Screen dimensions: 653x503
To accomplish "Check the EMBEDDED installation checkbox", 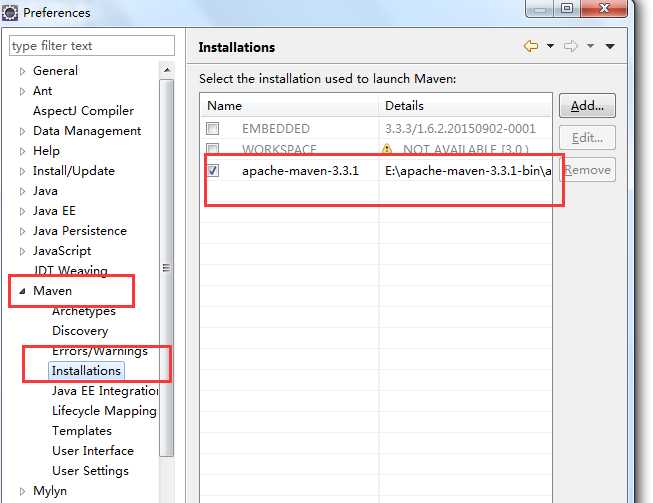I will [212, 128].
